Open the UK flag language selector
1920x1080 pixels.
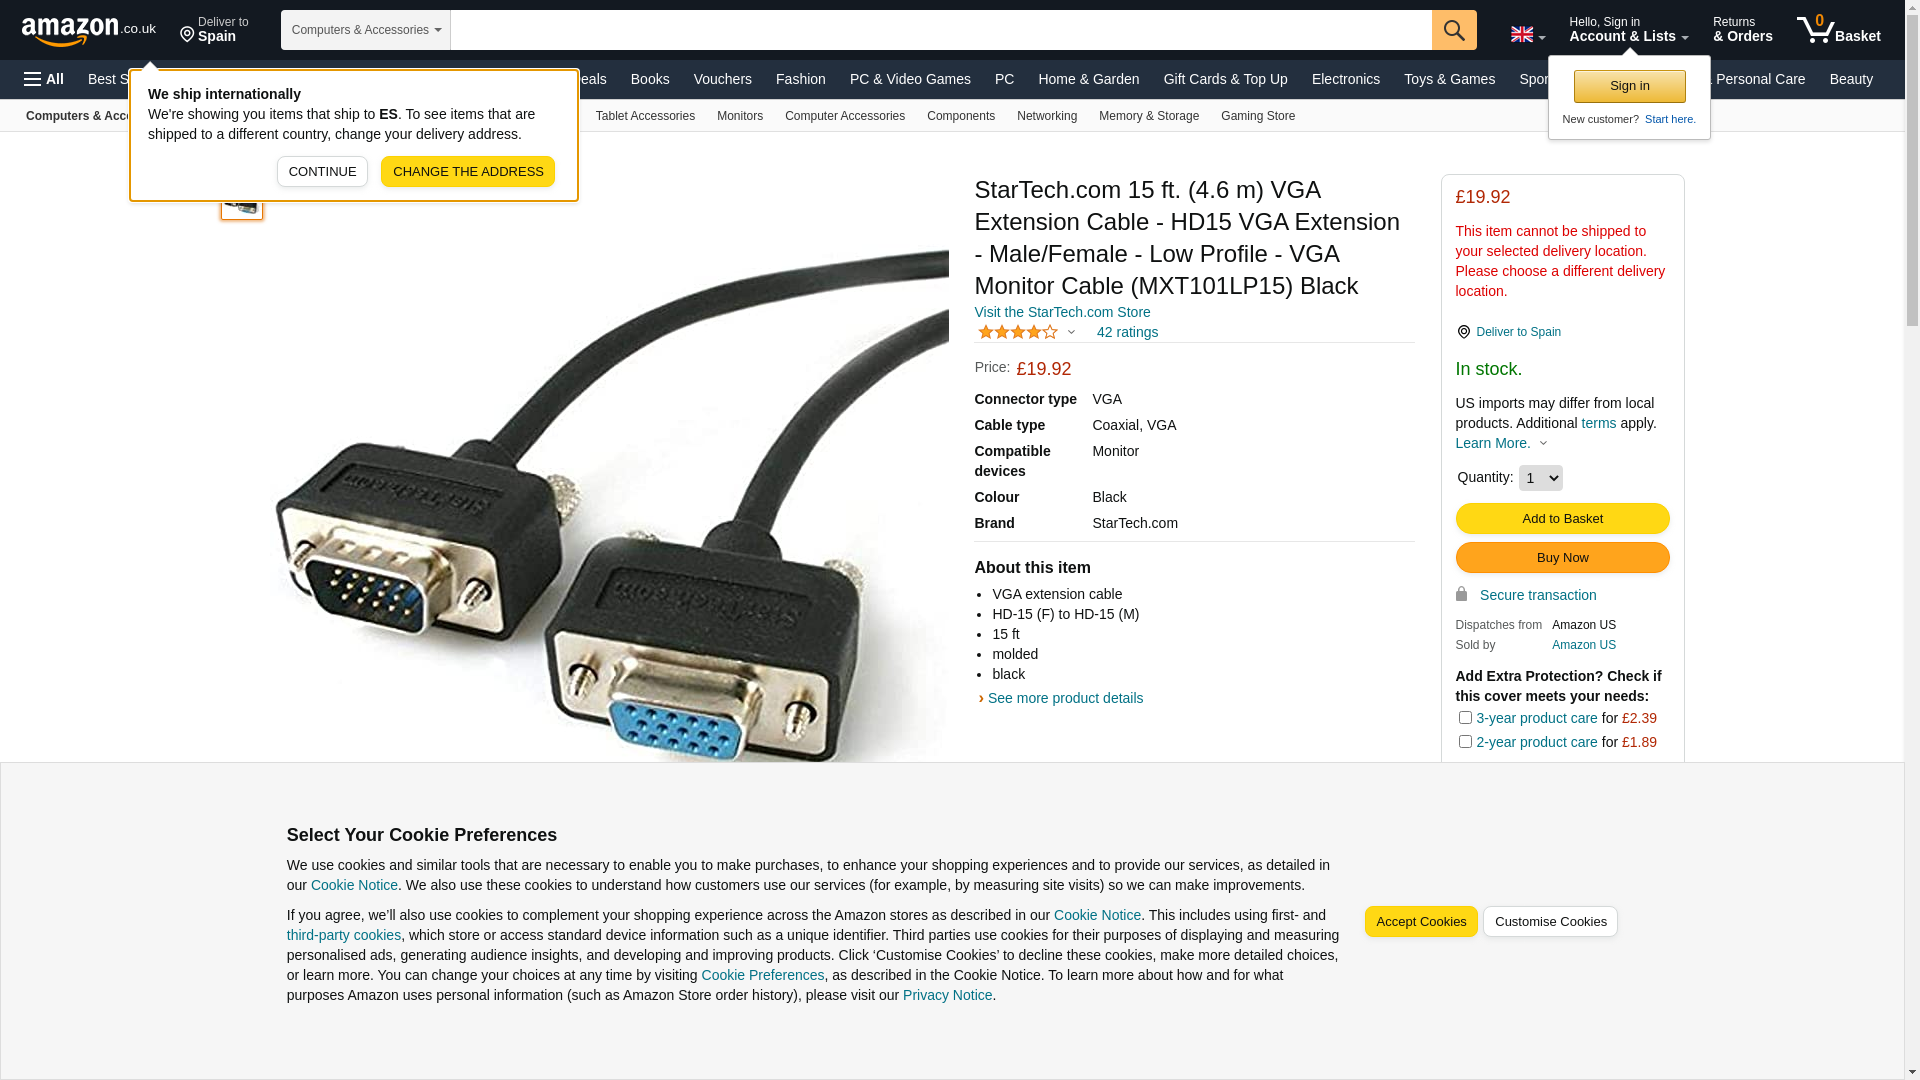click(1528, 34)
